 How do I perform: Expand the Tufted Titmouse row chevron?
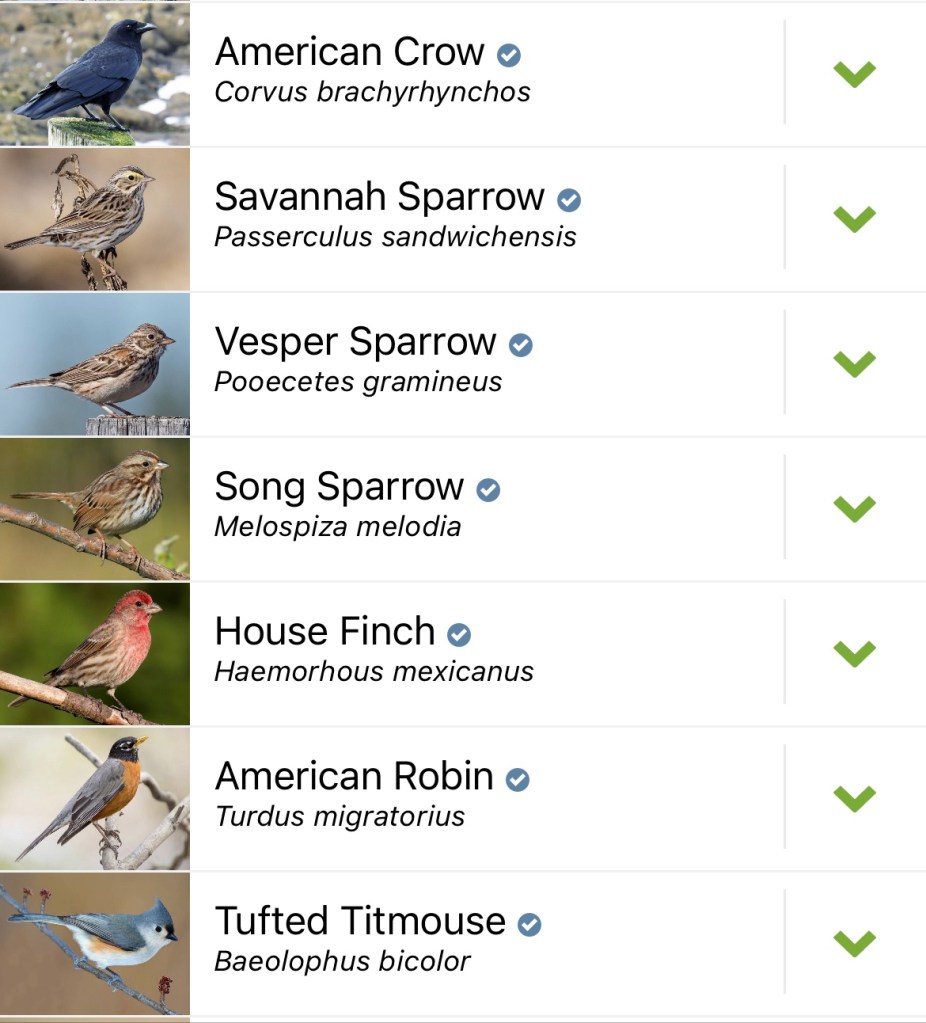click(x=854, y=942)
